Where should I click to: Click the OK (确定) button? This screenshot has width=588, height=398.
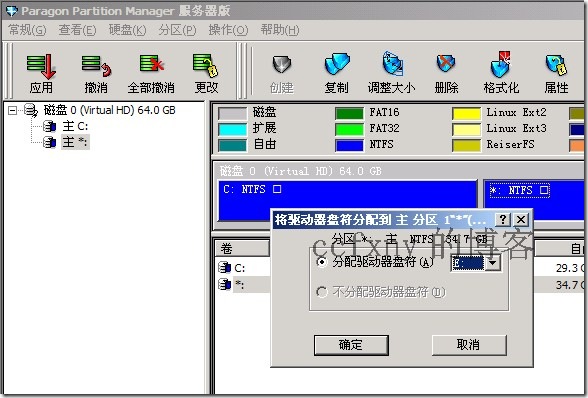(351, 345)
